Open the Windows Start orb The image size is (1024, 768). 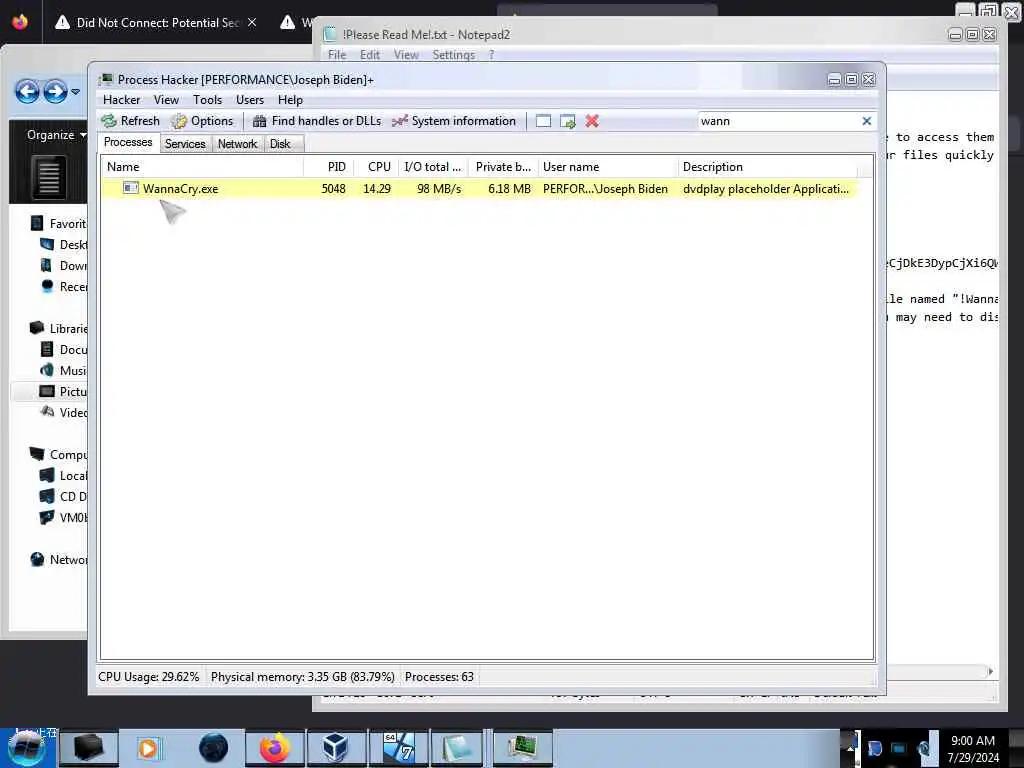pyautogui.click(x=27, y=748)
